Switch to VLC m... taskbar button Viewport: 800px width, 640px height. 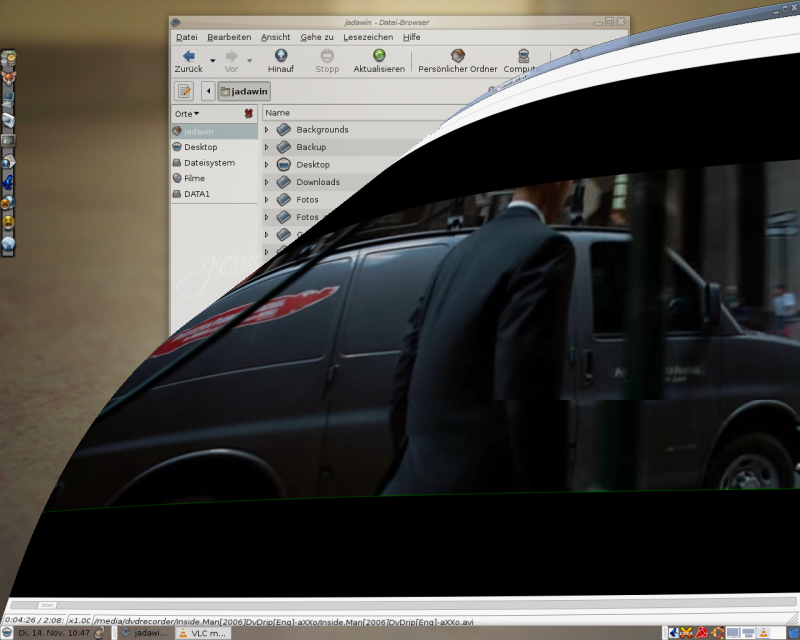click(202, 633)
